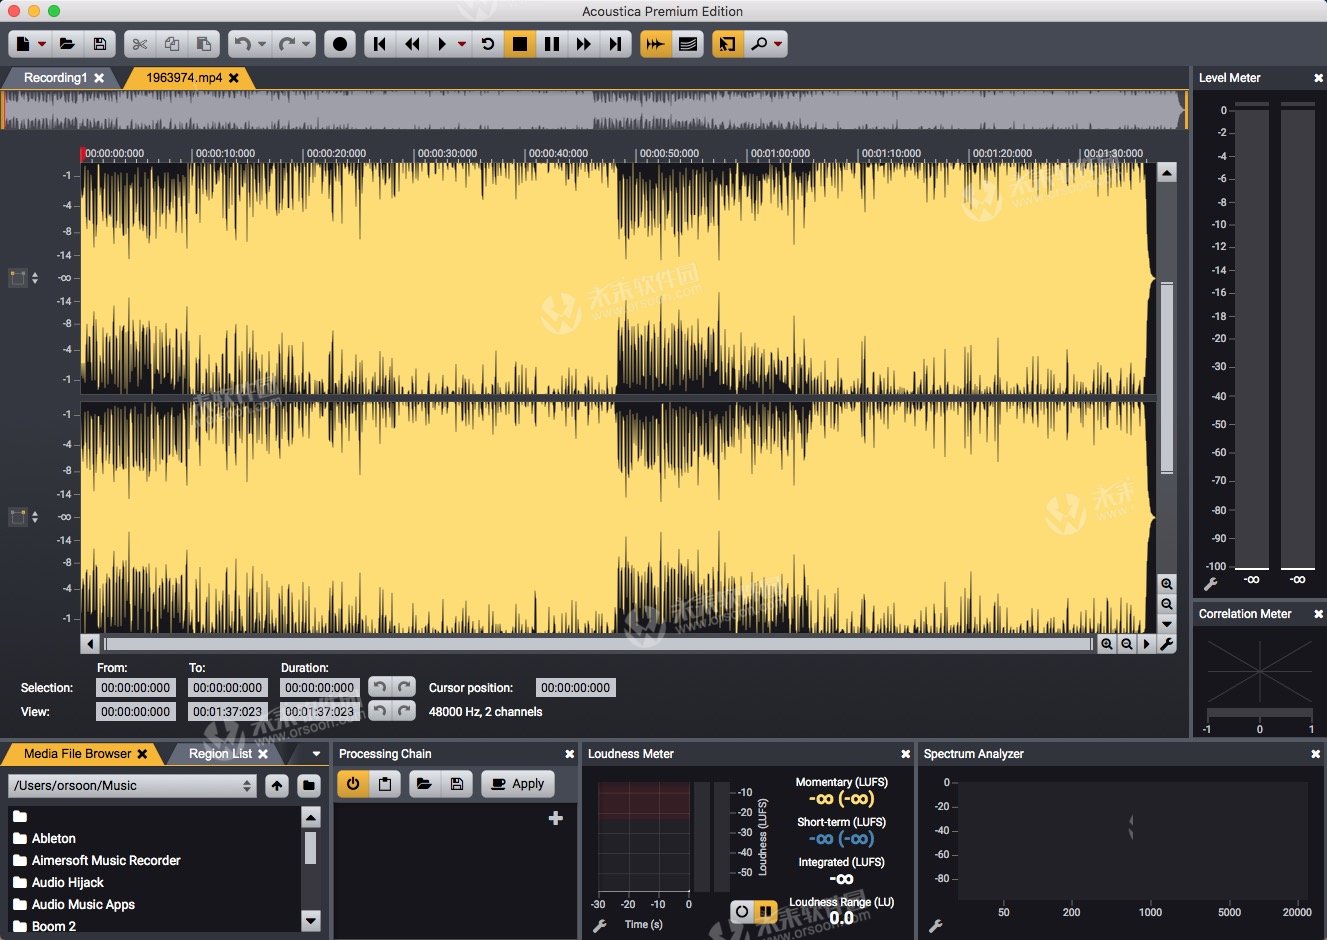Open Loudness Meter settings wrench

coord(600,926)
